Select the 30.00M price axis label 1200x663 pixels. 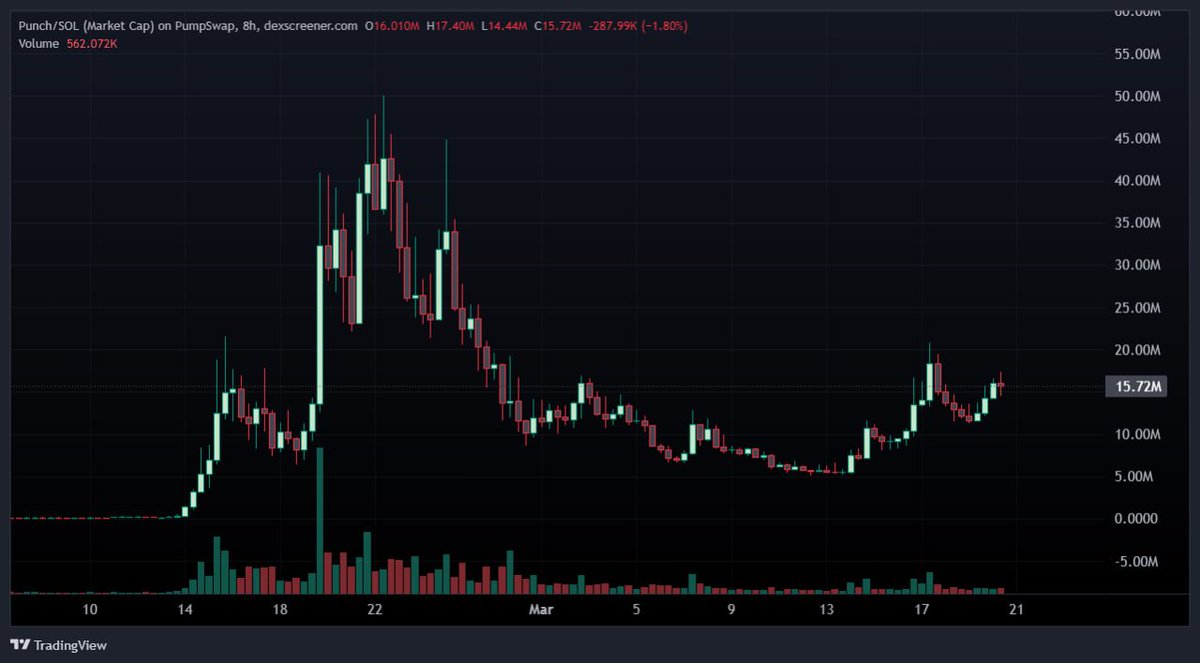(1139, 265)
